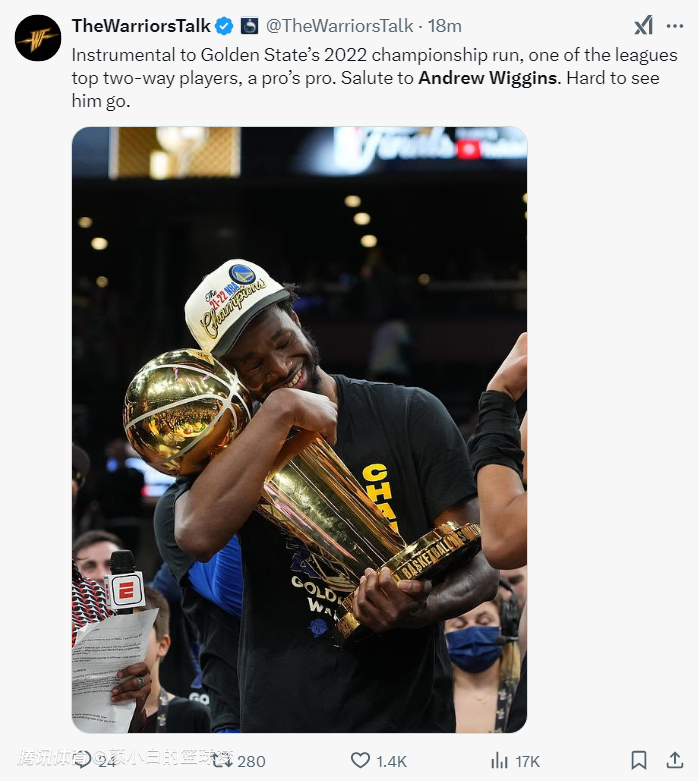The height and width of the screenshot is (781, 699).
Task: Click the 280 repost count
Action: click(251, 761)
